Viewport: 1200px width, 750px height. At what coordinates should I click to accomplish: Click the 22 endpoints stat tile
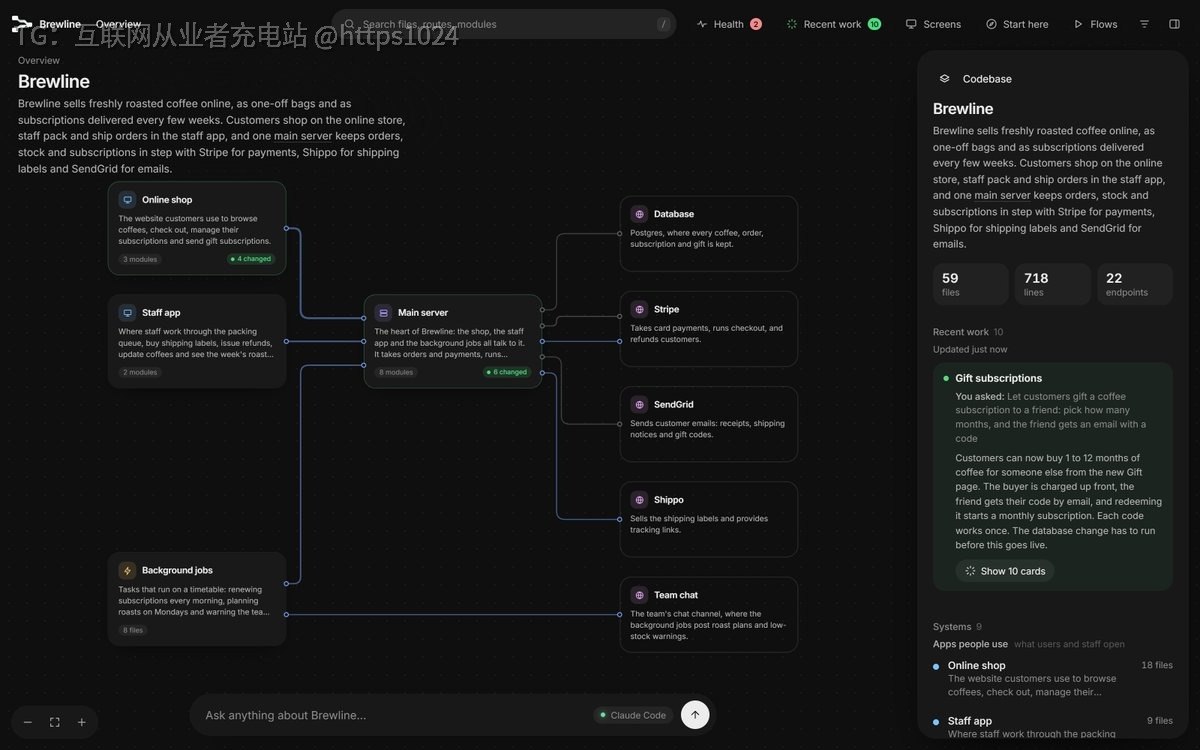click(1135, 284)
